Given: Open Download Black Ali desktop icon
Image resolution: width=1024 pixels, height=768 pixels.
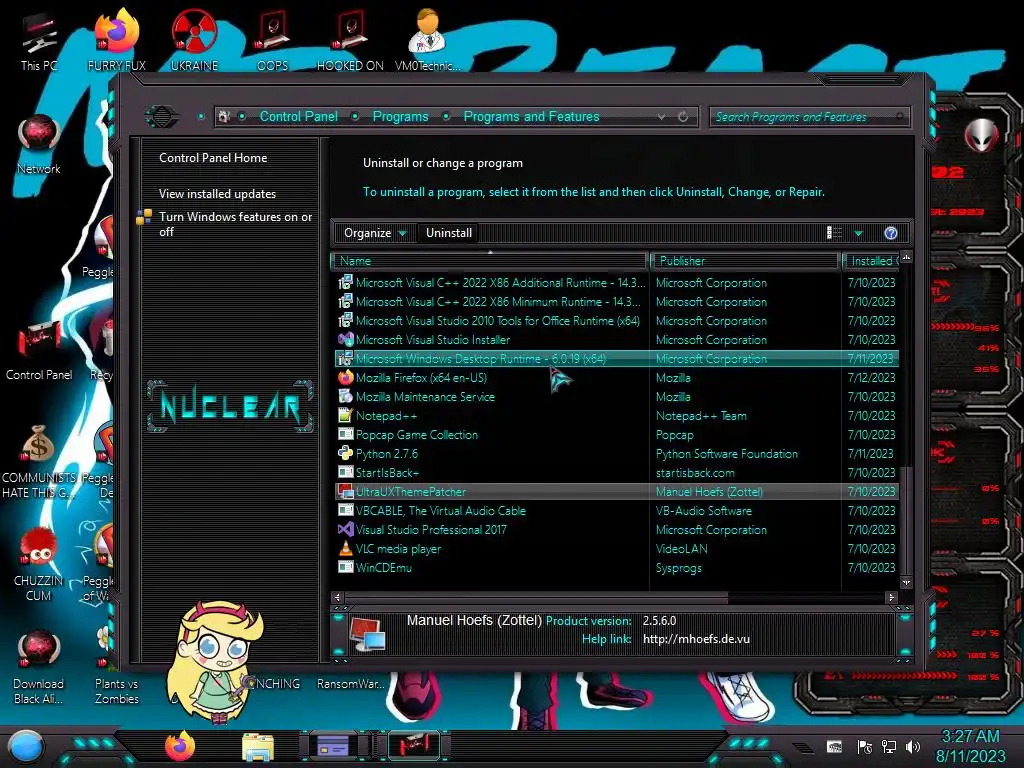Looking at the screenshot, I should (39, 667).
